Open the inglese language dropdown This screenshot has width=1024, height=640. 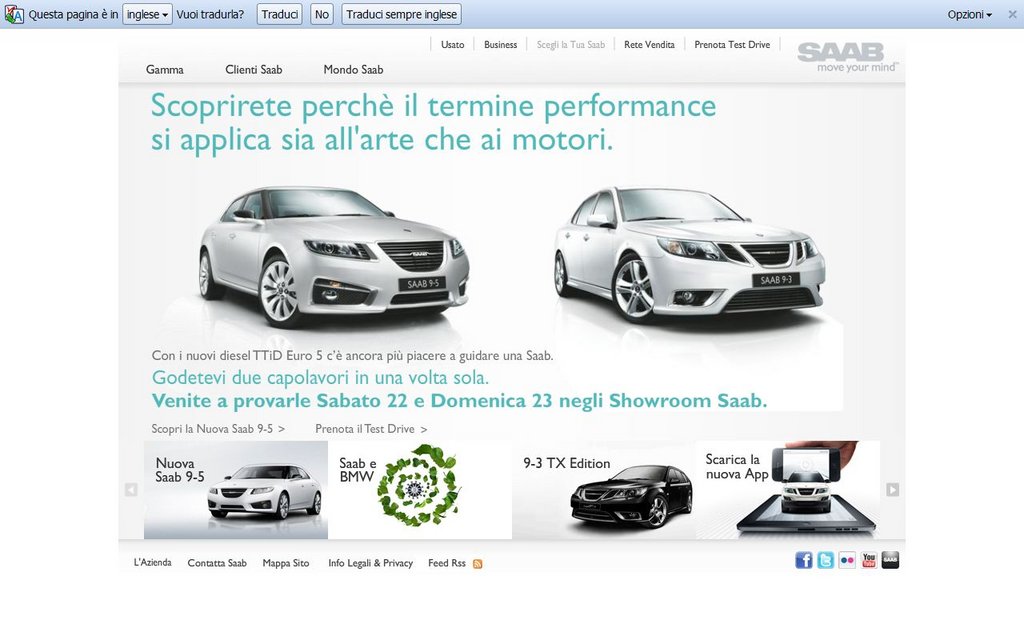pyautogui.click(x=147, y=14)
